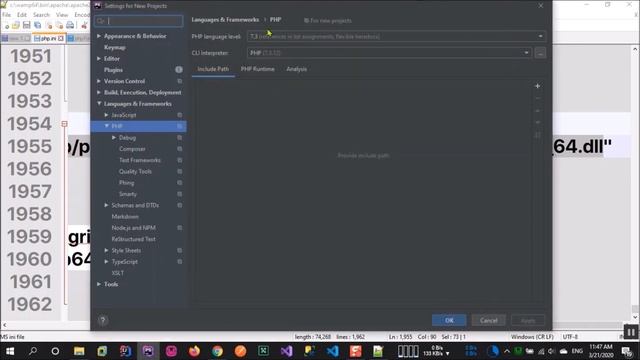
Task: Open Firefox from taskbar
Action: coord(194,351)
